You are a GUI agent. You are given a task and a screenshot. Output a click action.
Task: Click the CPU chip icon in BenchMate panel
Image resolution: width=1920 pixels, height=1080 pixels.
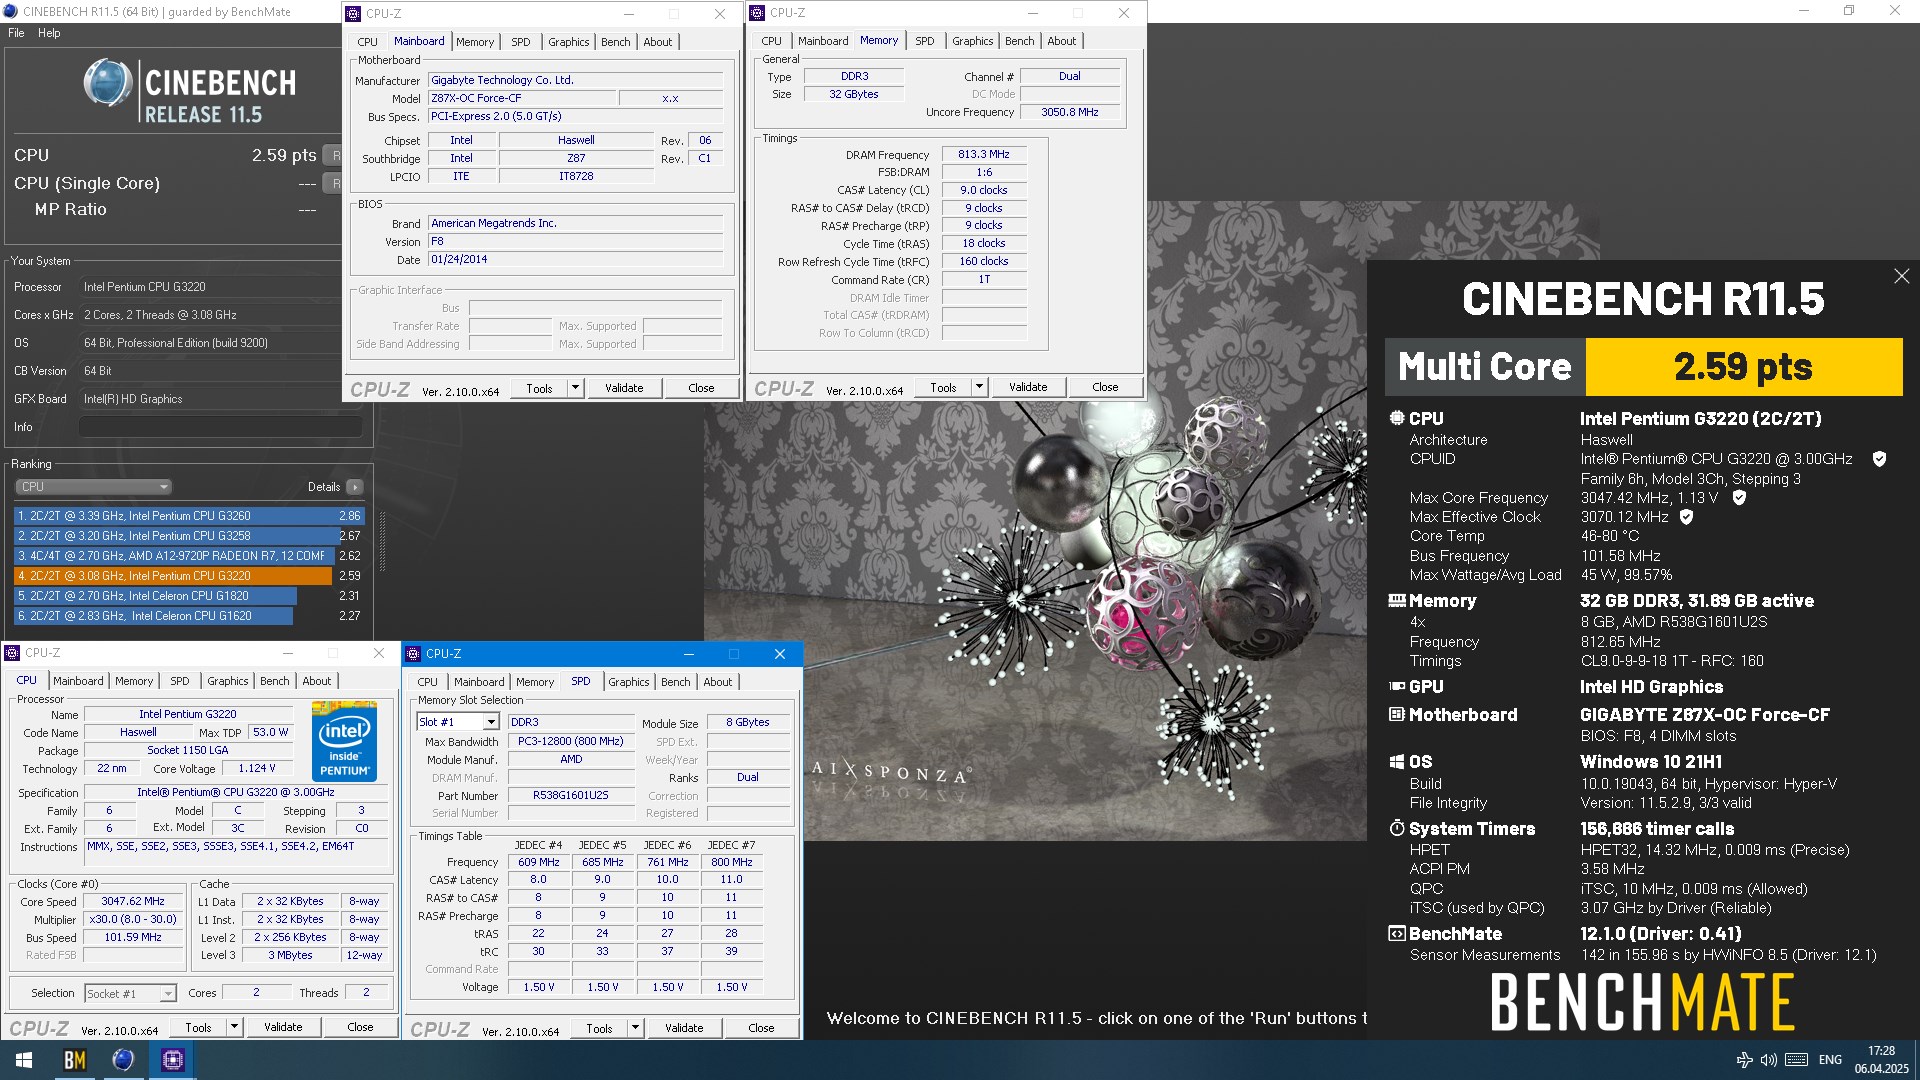tap(1397, 418)
